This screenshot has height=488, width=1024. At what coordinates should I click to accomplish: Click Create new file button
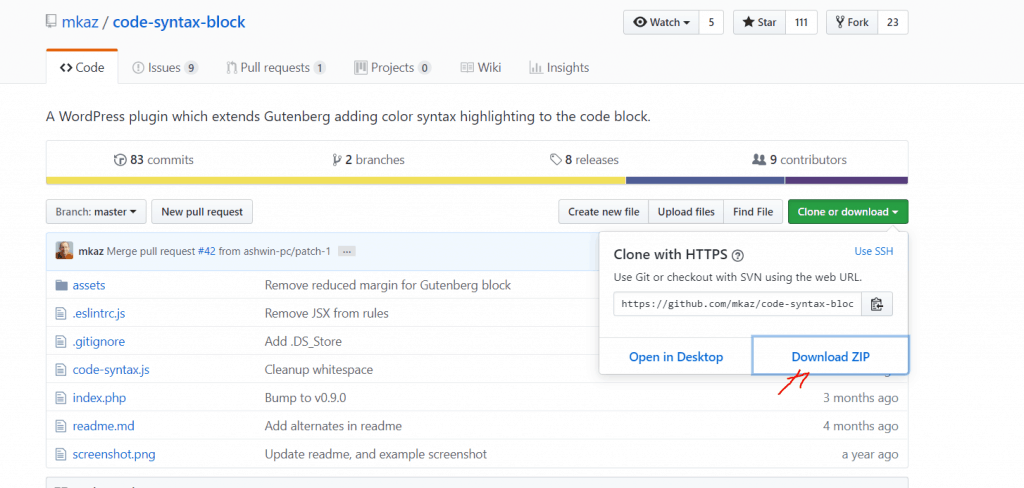(x=603, y=212)
